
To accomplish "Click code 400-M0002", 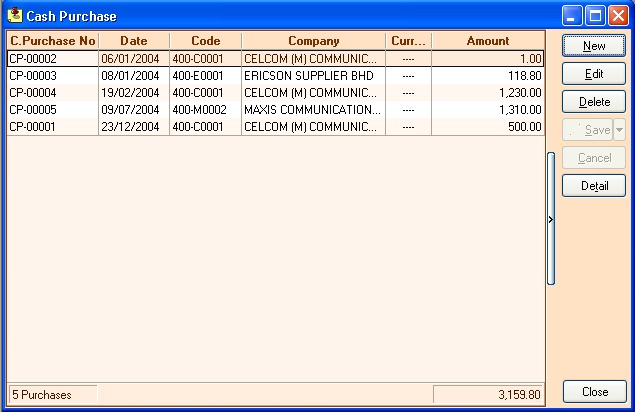I will (199, 110).
